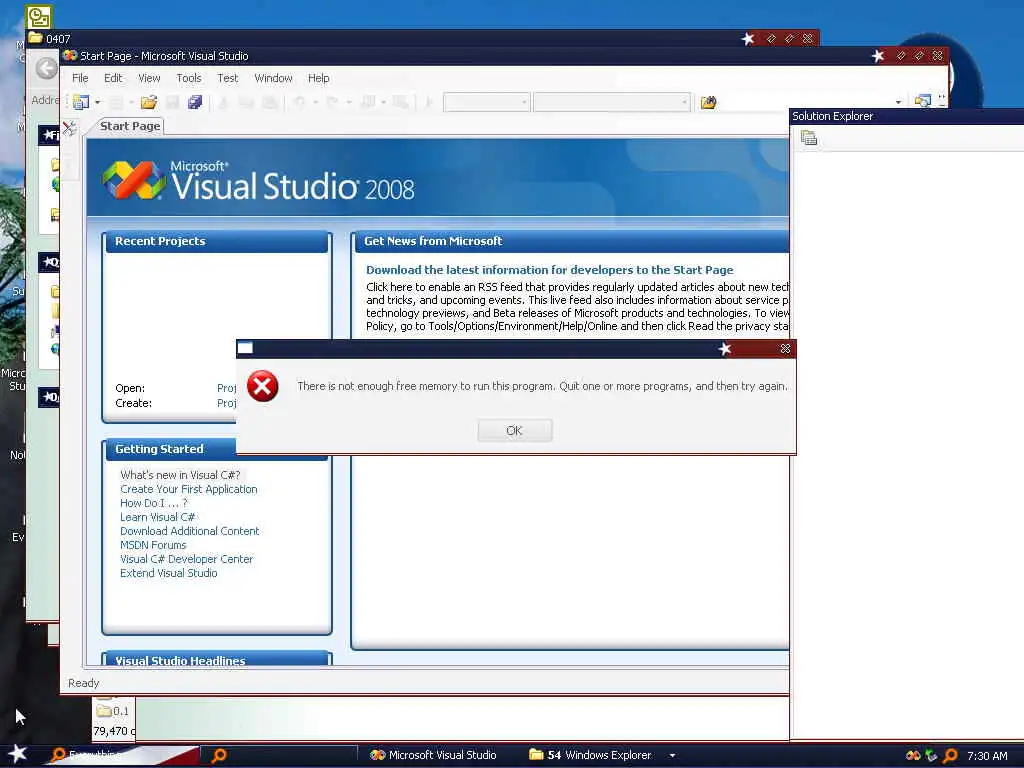Image resolution: width=1024 pixels, height=768 pixels.
Task: Click the desktop icon at top-left corner
Action: 39,17
